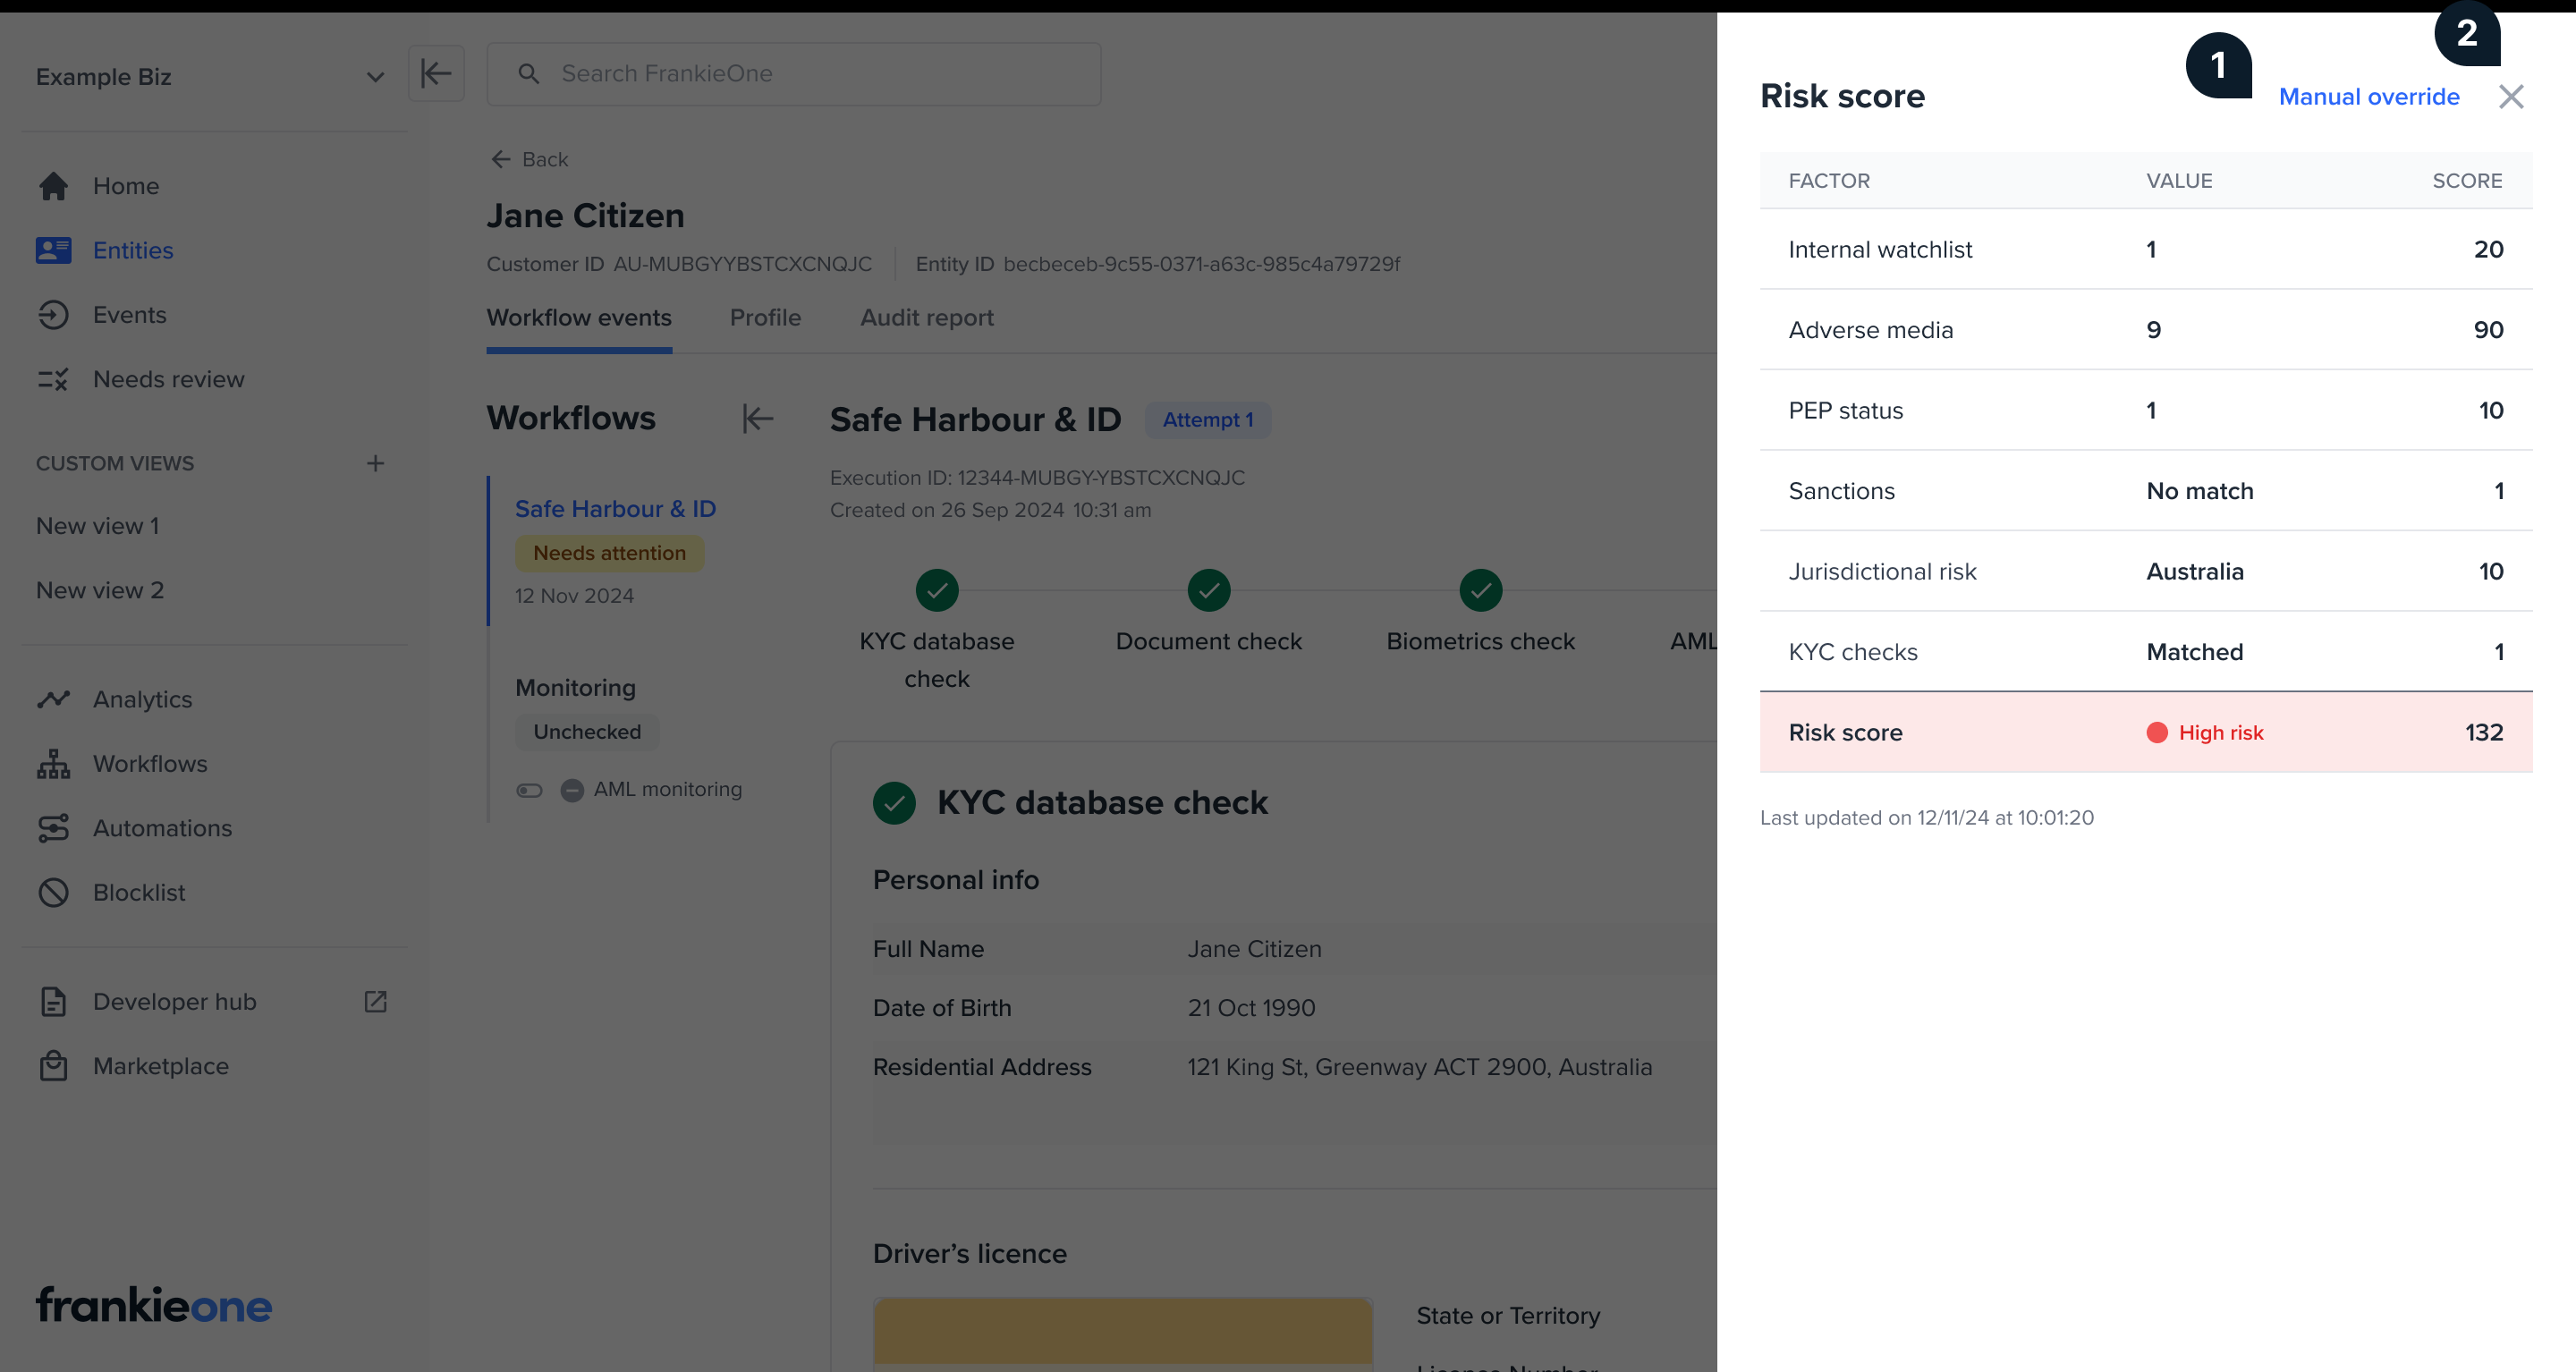Add a custom view with plus icon
The image size is (2576, 1372).
tap(375, 463)
